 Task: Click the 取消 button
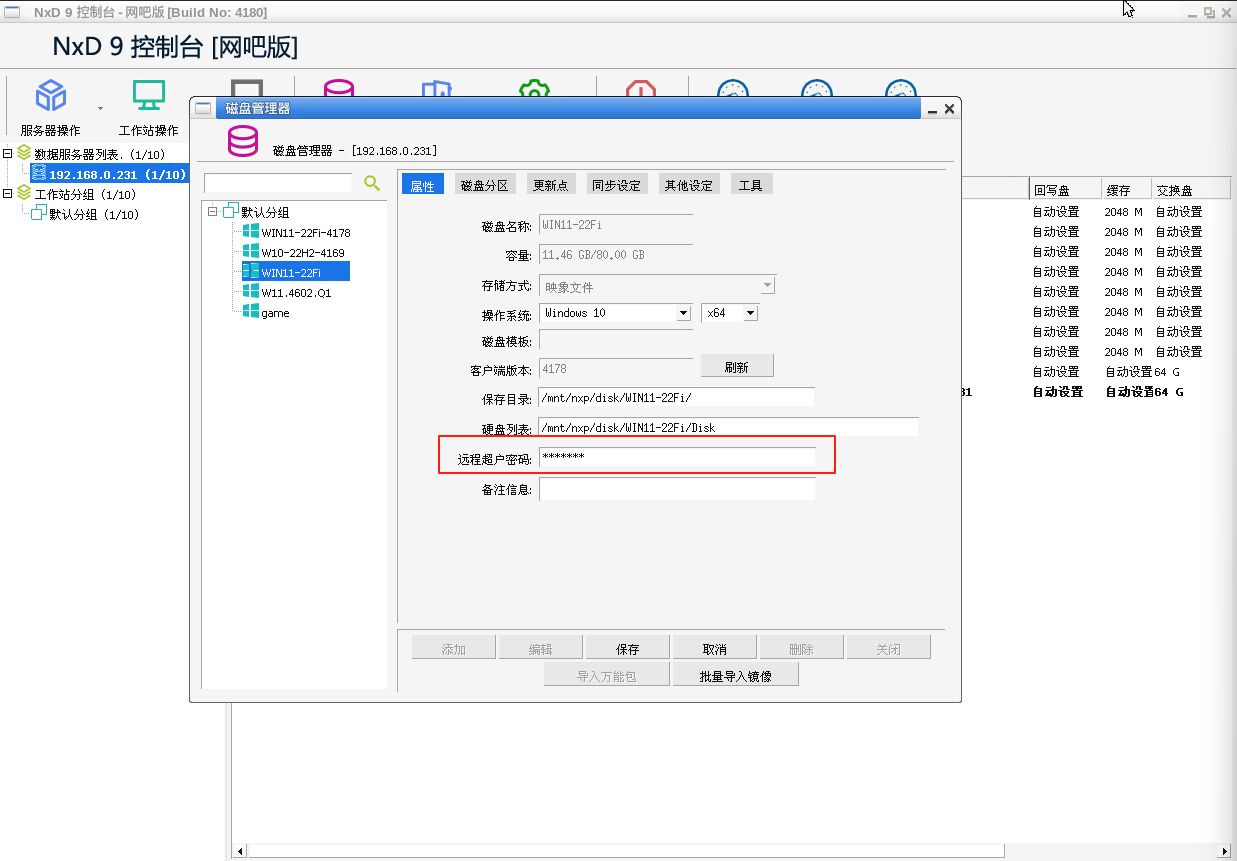tap(714, 648)
